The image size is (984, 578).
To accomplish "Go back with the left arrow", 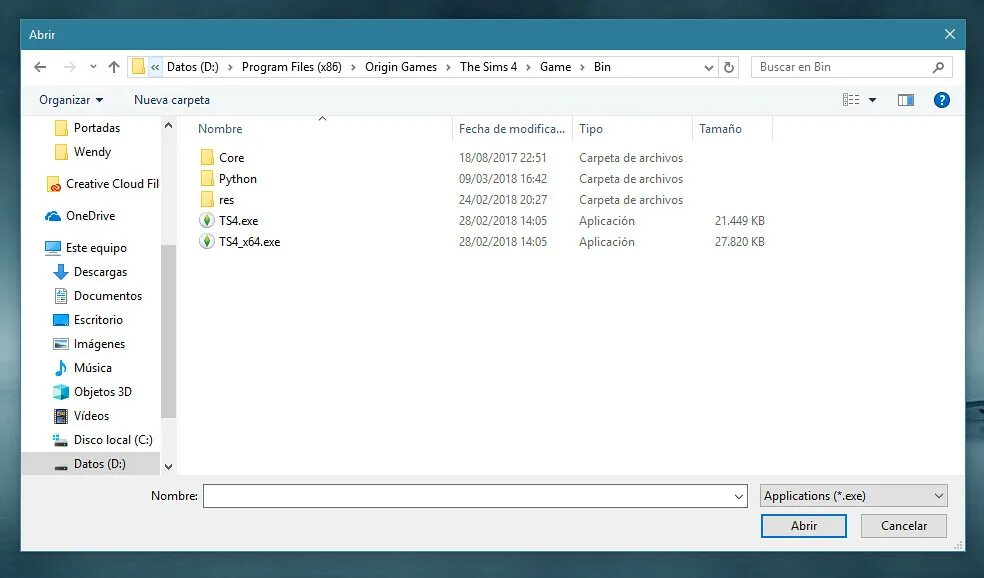I will (40, 67).
